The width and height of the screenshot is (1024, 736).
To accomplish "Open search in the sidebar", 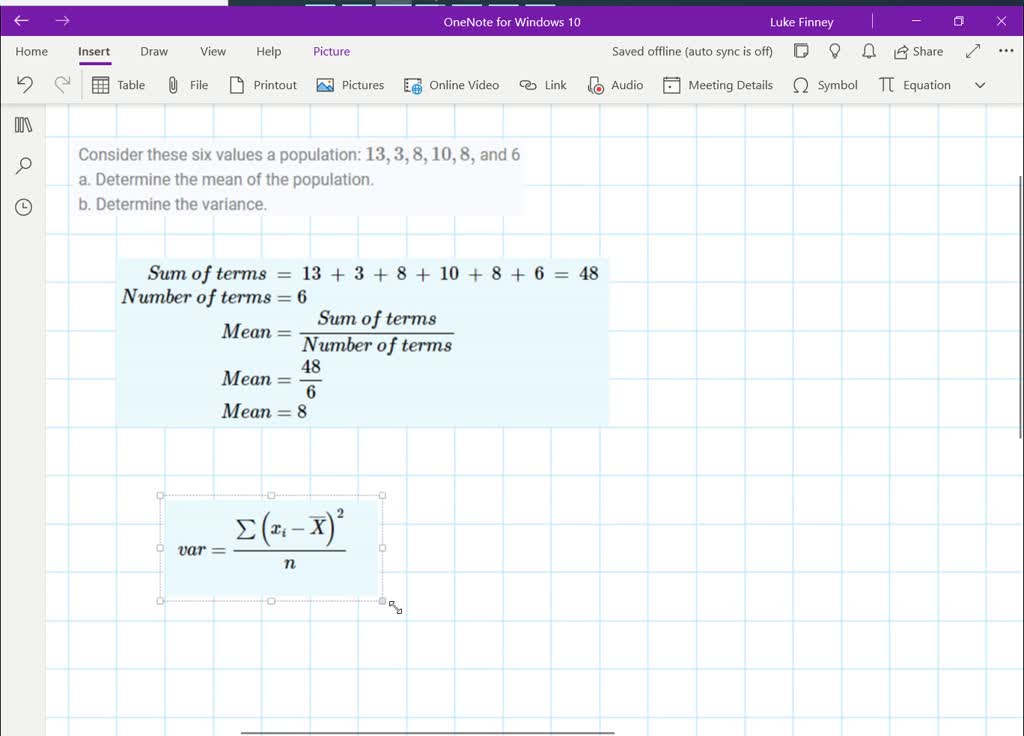I will (x=22, y=165).
